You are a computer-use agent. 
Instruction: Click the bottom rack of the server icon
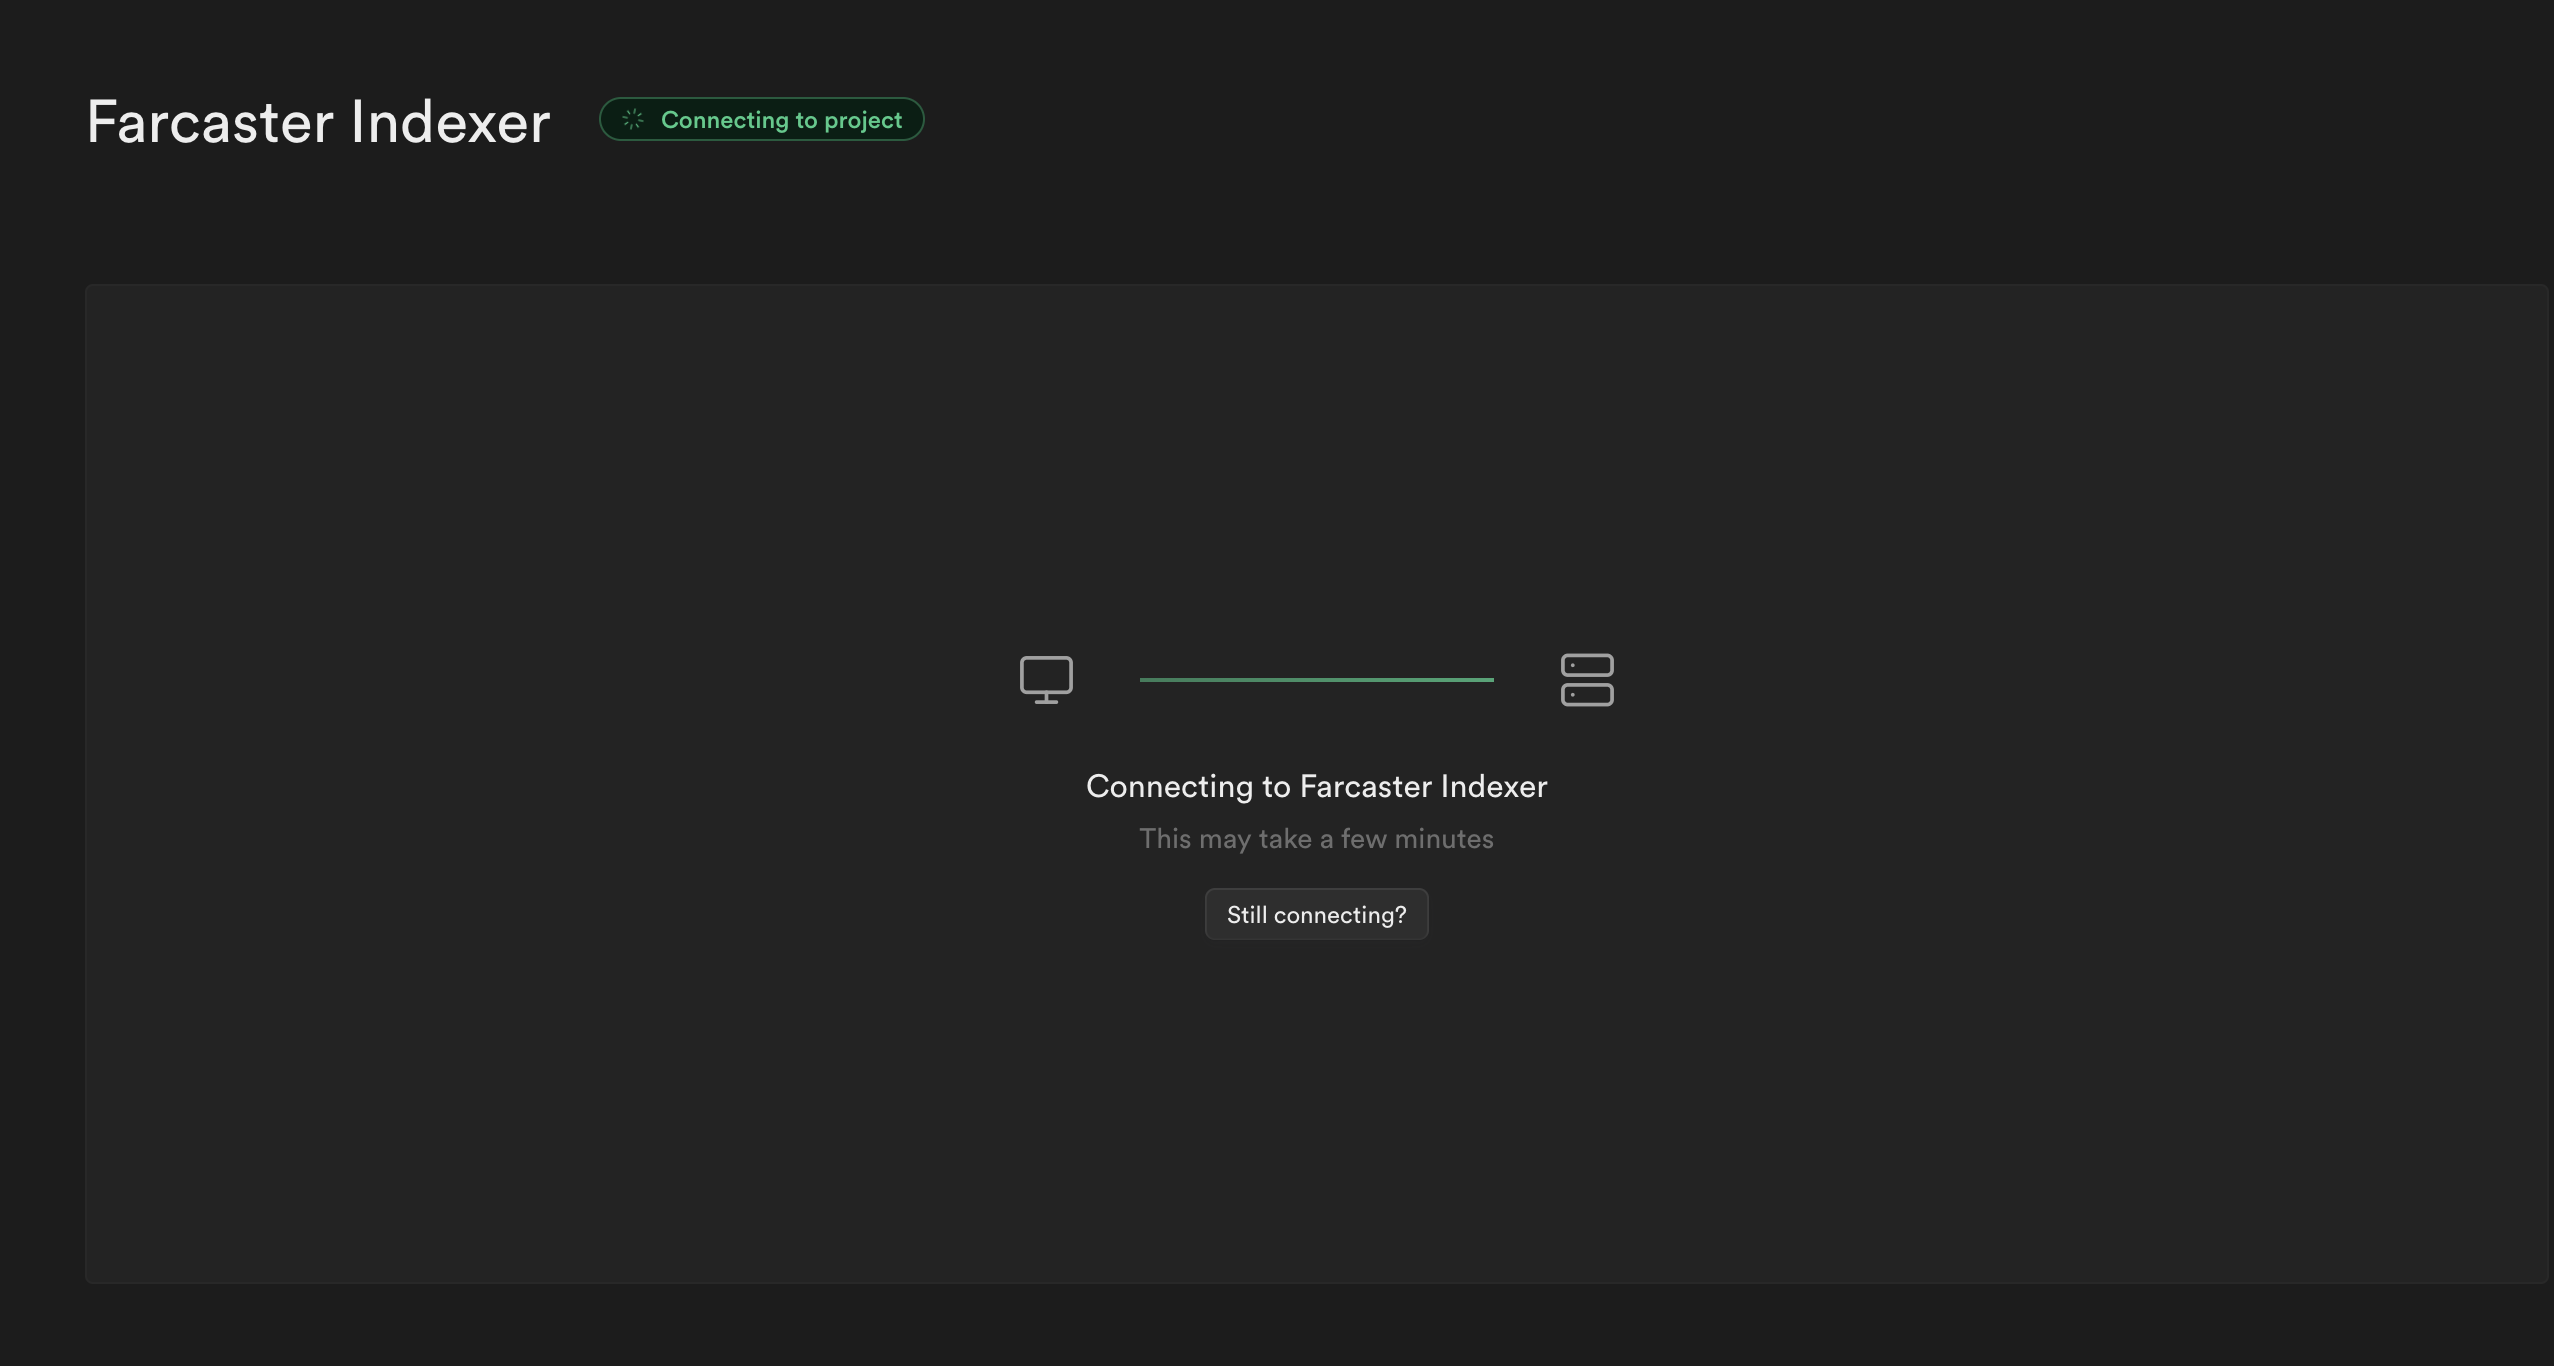pyautogui.click(x=1587, y=695)
